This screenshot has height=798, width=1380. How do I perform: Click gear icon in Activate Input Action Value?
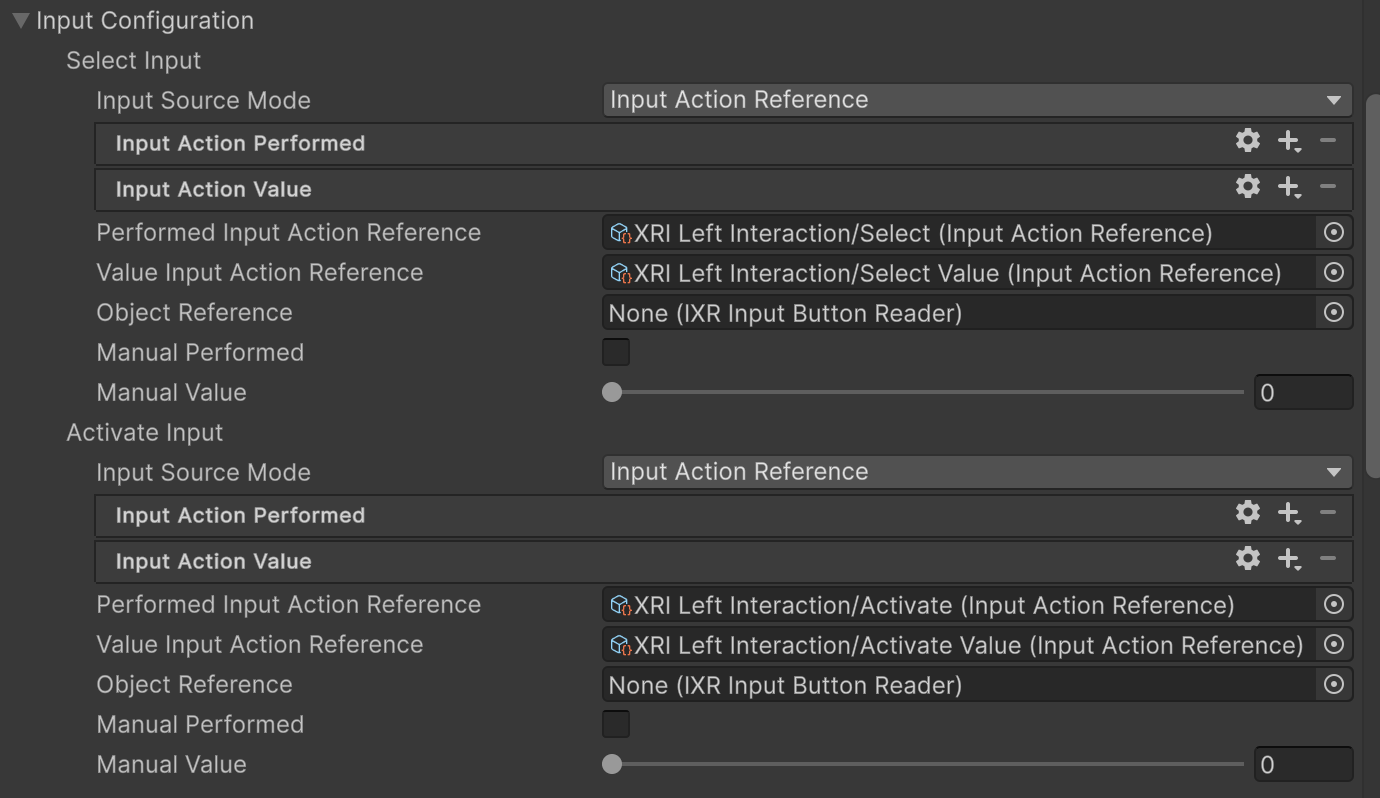(1247, 559)
